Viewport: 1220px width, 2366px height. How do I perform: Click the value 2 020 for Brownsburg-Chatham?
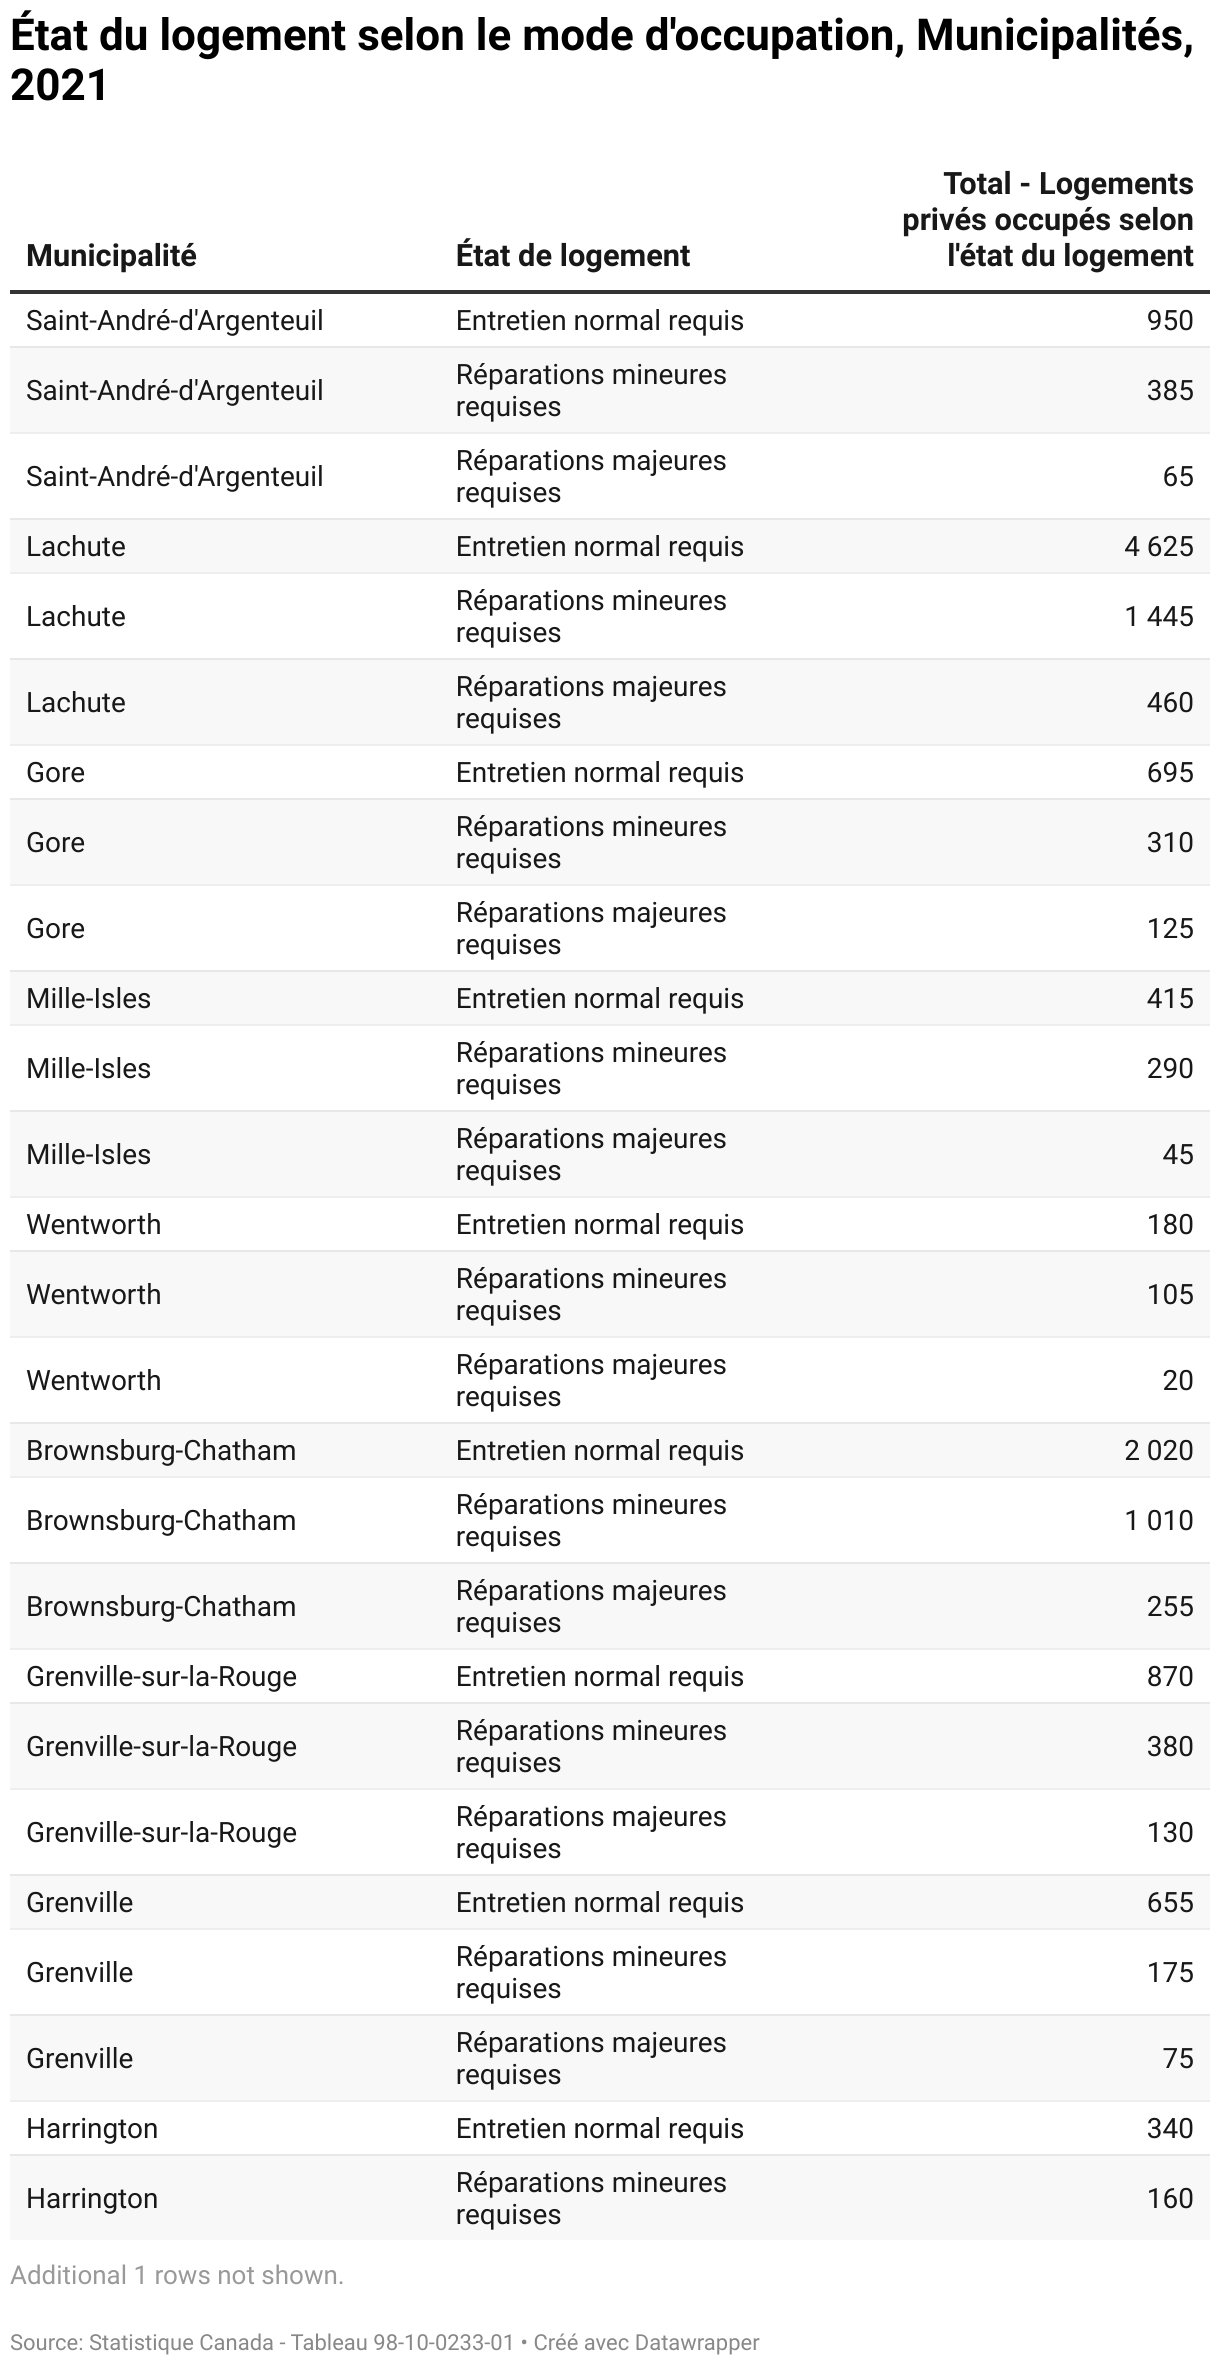[x=1159, y=1450]
